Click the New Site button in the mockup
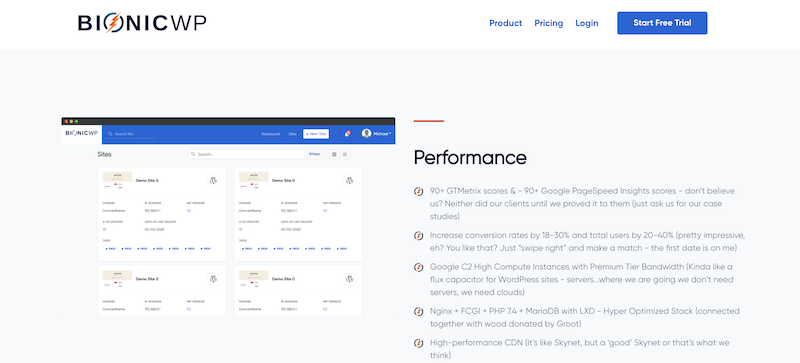 [x=316, y=134]
